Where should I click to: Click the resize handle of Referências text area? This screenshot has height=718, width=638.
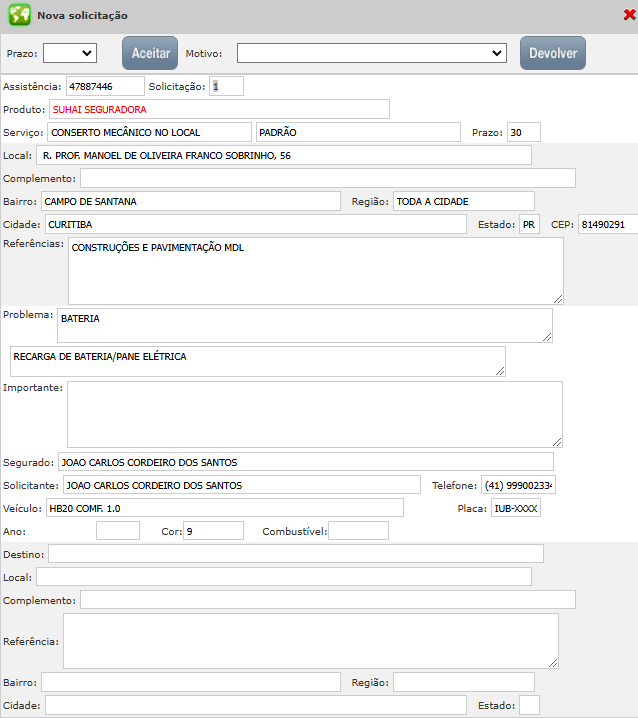click(558, 298)
